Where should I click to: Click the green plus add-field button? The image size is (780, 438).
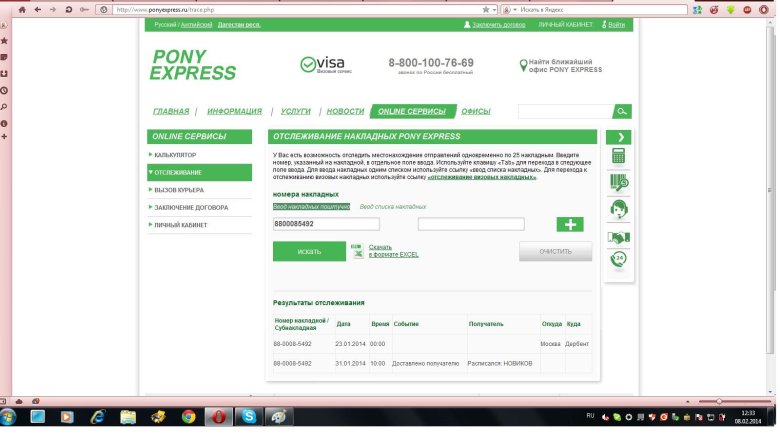pyautogui.click(x=569, y=225)
